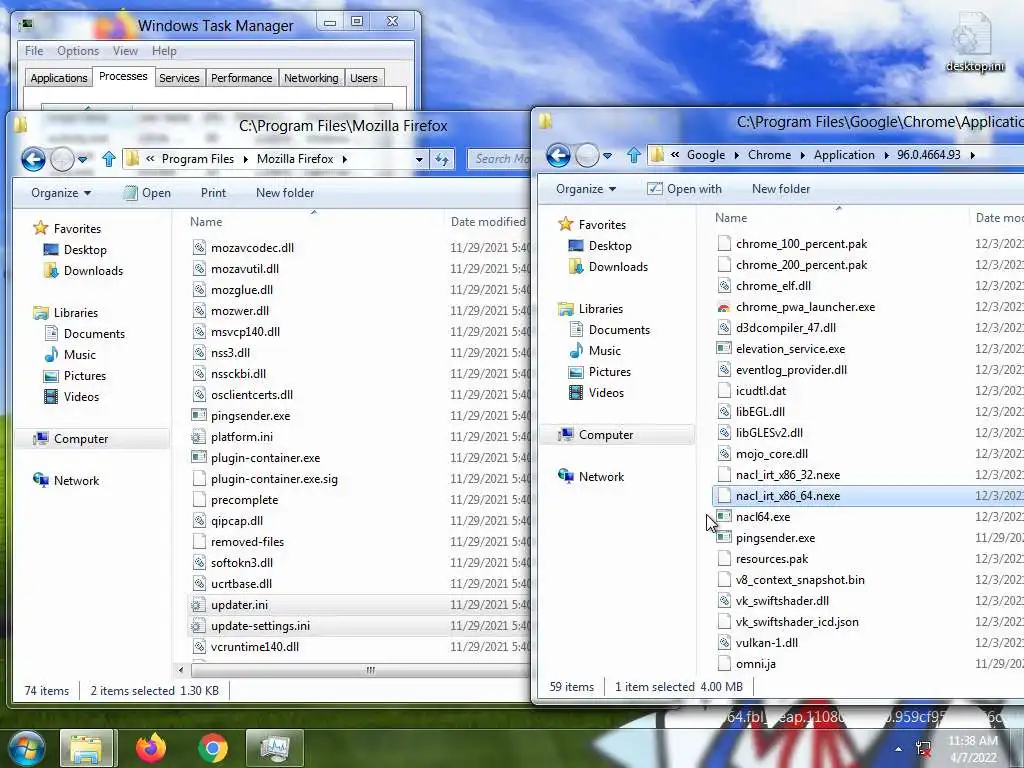Switch to Applications tab in Task Manager
The image size is (1024, 768).
click(59, 78)
